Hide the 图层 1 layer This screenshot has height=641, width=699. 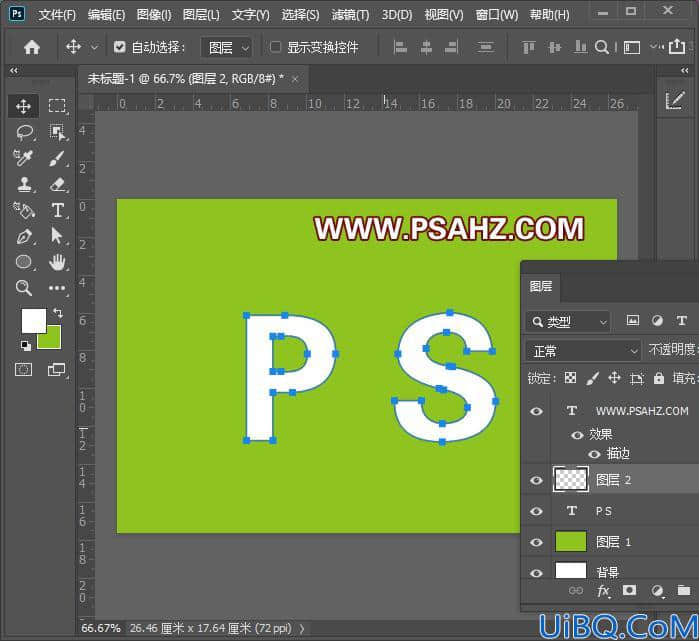click(x=537, y=542)
